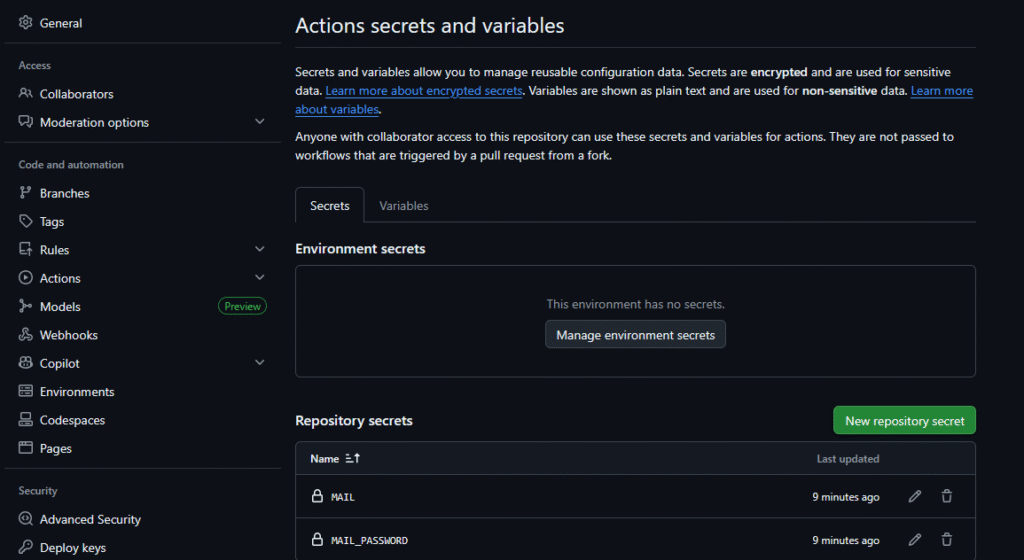Open Learn more about encrypted secrets link
This screenshot has height=560, width=1024.
(x=423, y=91)
